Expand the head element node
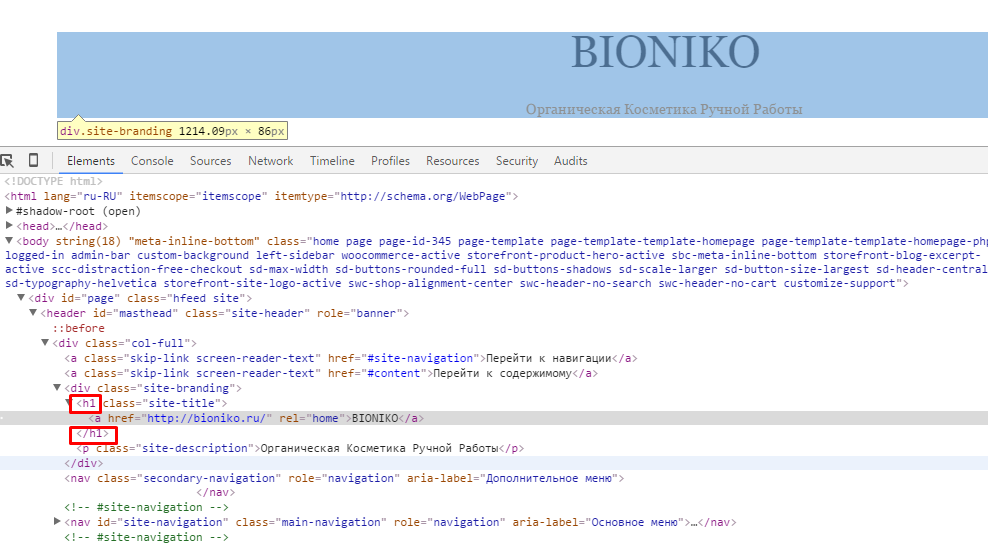This screenshot has height=544, width=988. [x=9, y=226]
